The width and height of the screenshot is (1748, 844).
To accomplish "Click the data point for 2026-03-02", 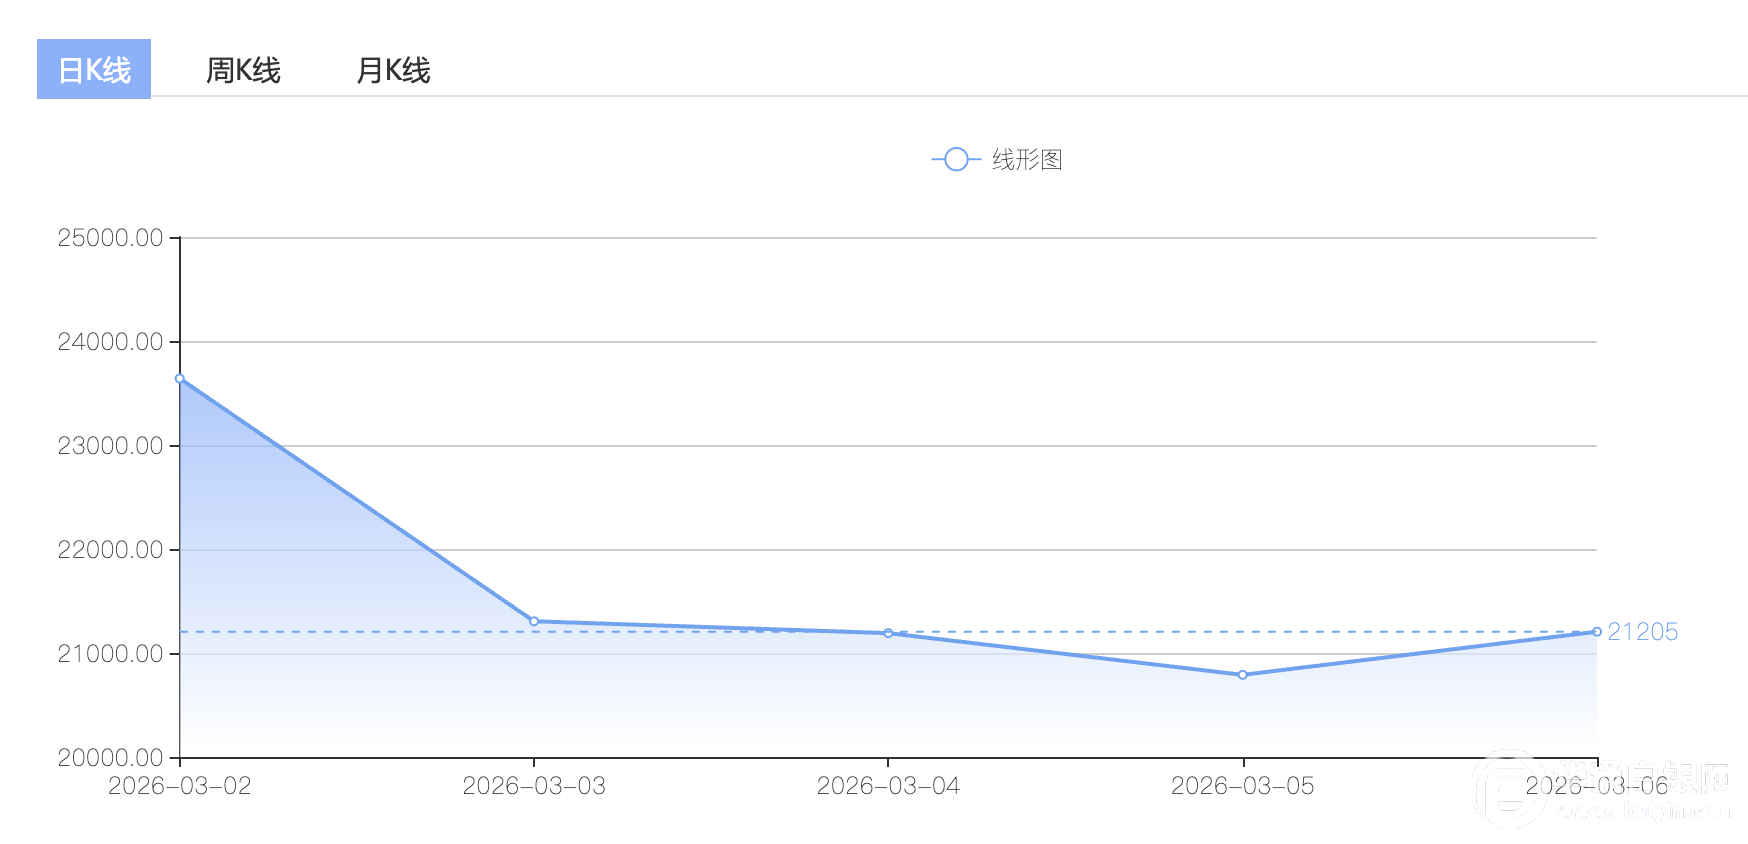I will click(x=180, y=379).
